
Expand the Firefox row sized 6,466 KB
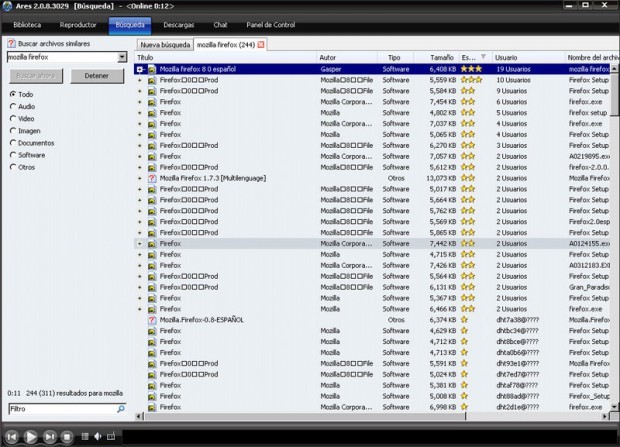[140, 309]
